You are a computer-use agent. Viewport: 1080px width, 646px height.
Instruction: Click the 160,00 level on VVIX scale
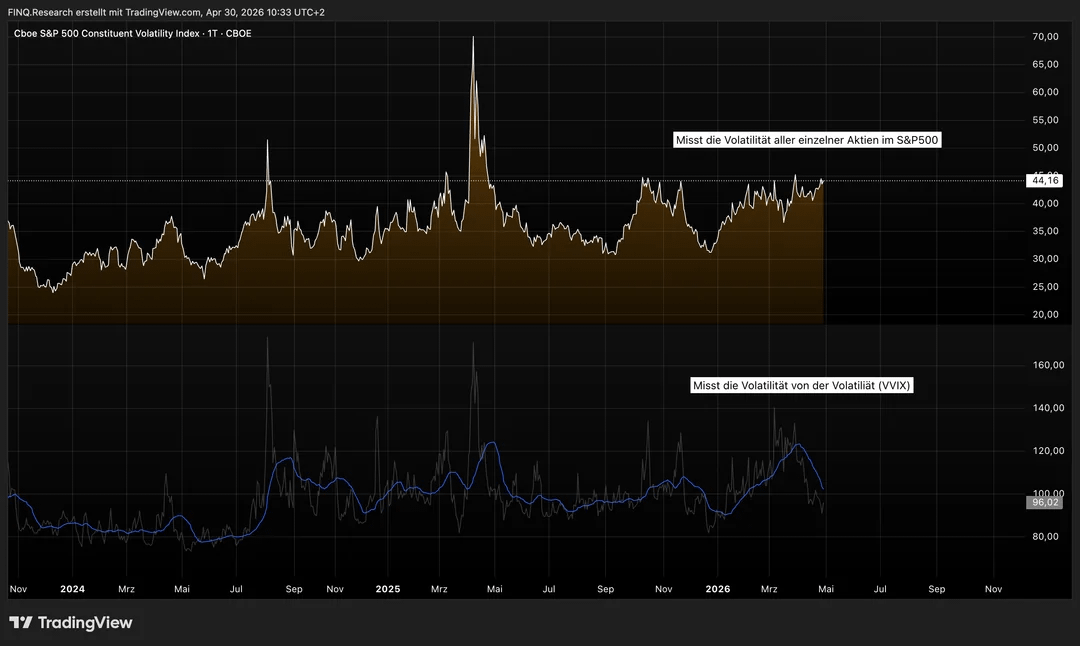point(1045,366)
